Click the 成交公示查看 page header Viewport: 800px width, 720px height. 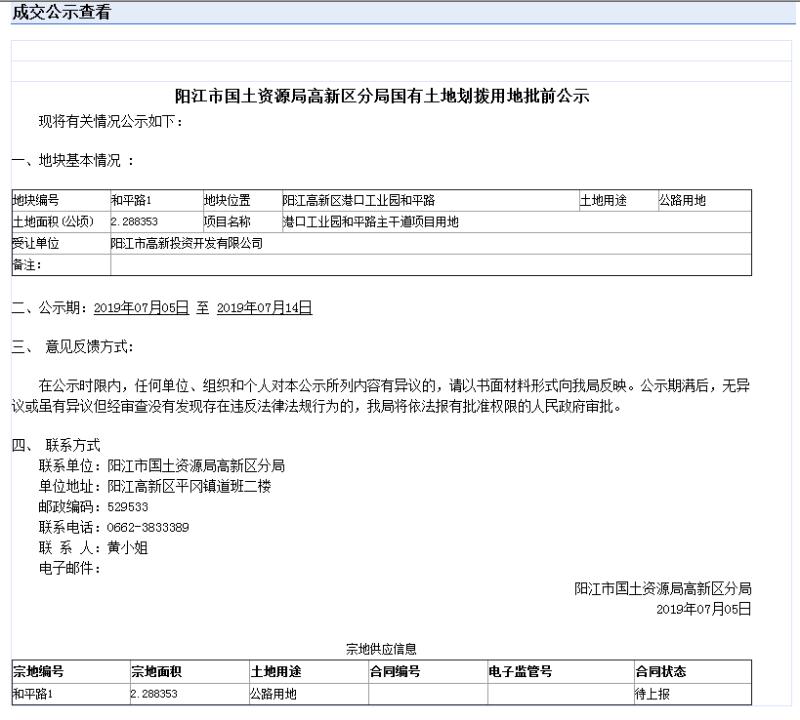pyautogui.click(x=62, y=13)
